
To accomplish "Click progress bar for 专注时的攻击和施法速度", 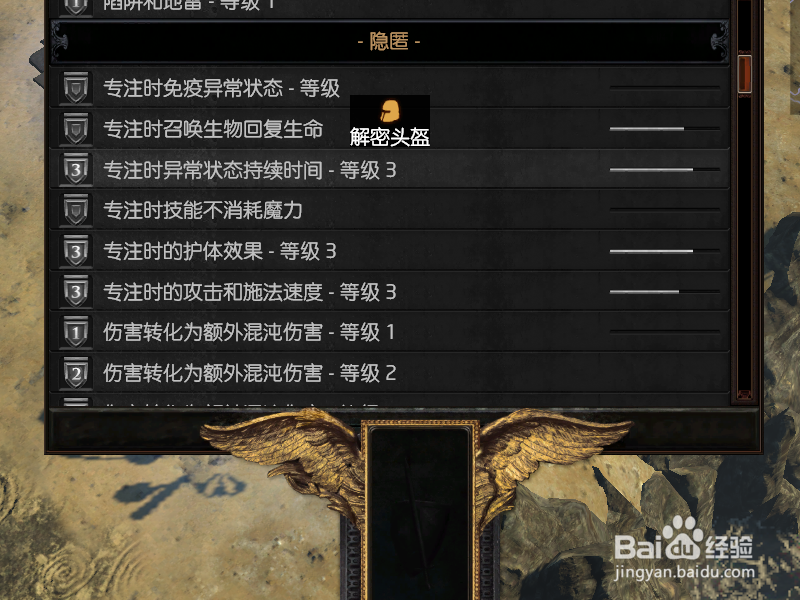I will pyautogui.click(x=665, y=292).
